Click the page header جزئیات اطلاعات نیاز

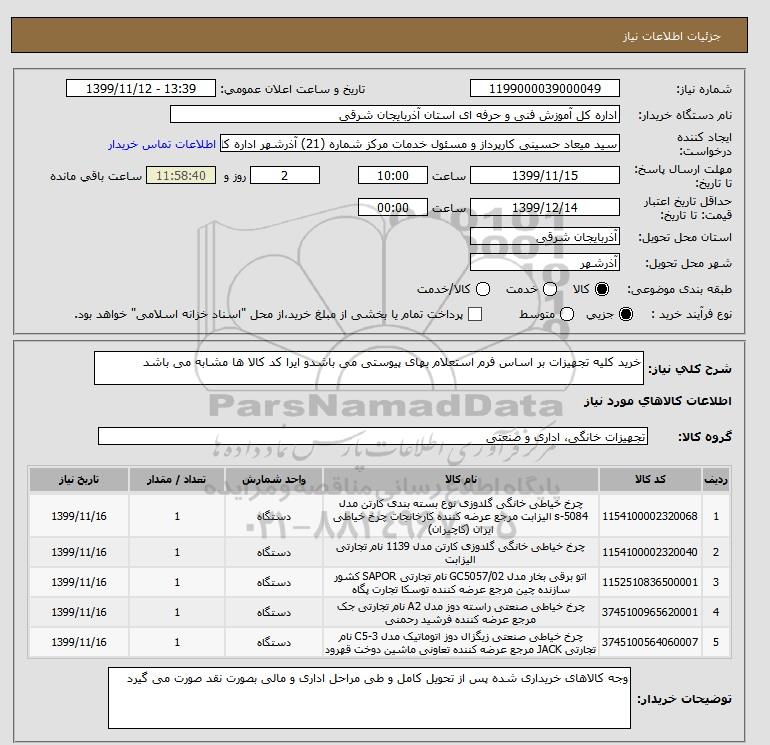pyautogui.click(x=671, y=36)
